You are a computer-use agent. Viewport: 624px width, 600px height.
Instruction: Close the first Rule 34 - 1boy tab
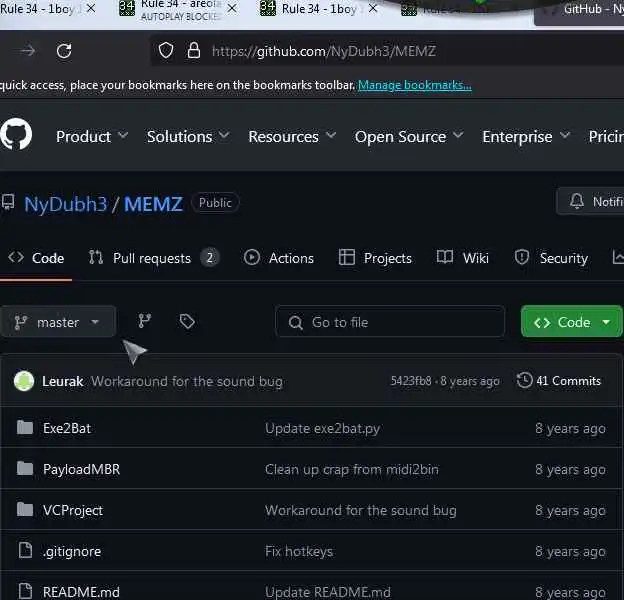coord(91,8)
